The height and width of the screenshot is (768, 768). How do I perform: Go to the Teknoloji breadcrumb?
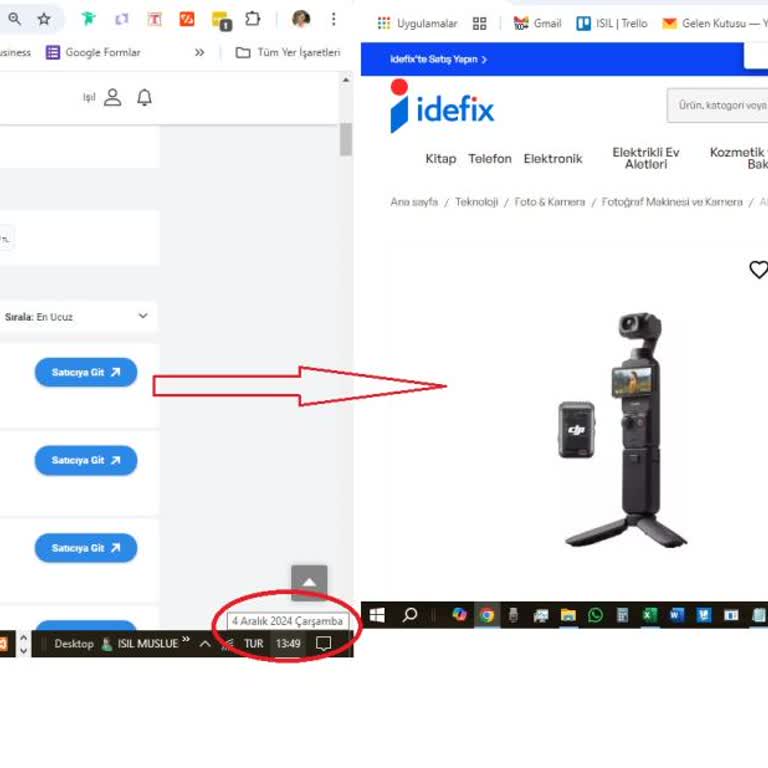(477, 202)
